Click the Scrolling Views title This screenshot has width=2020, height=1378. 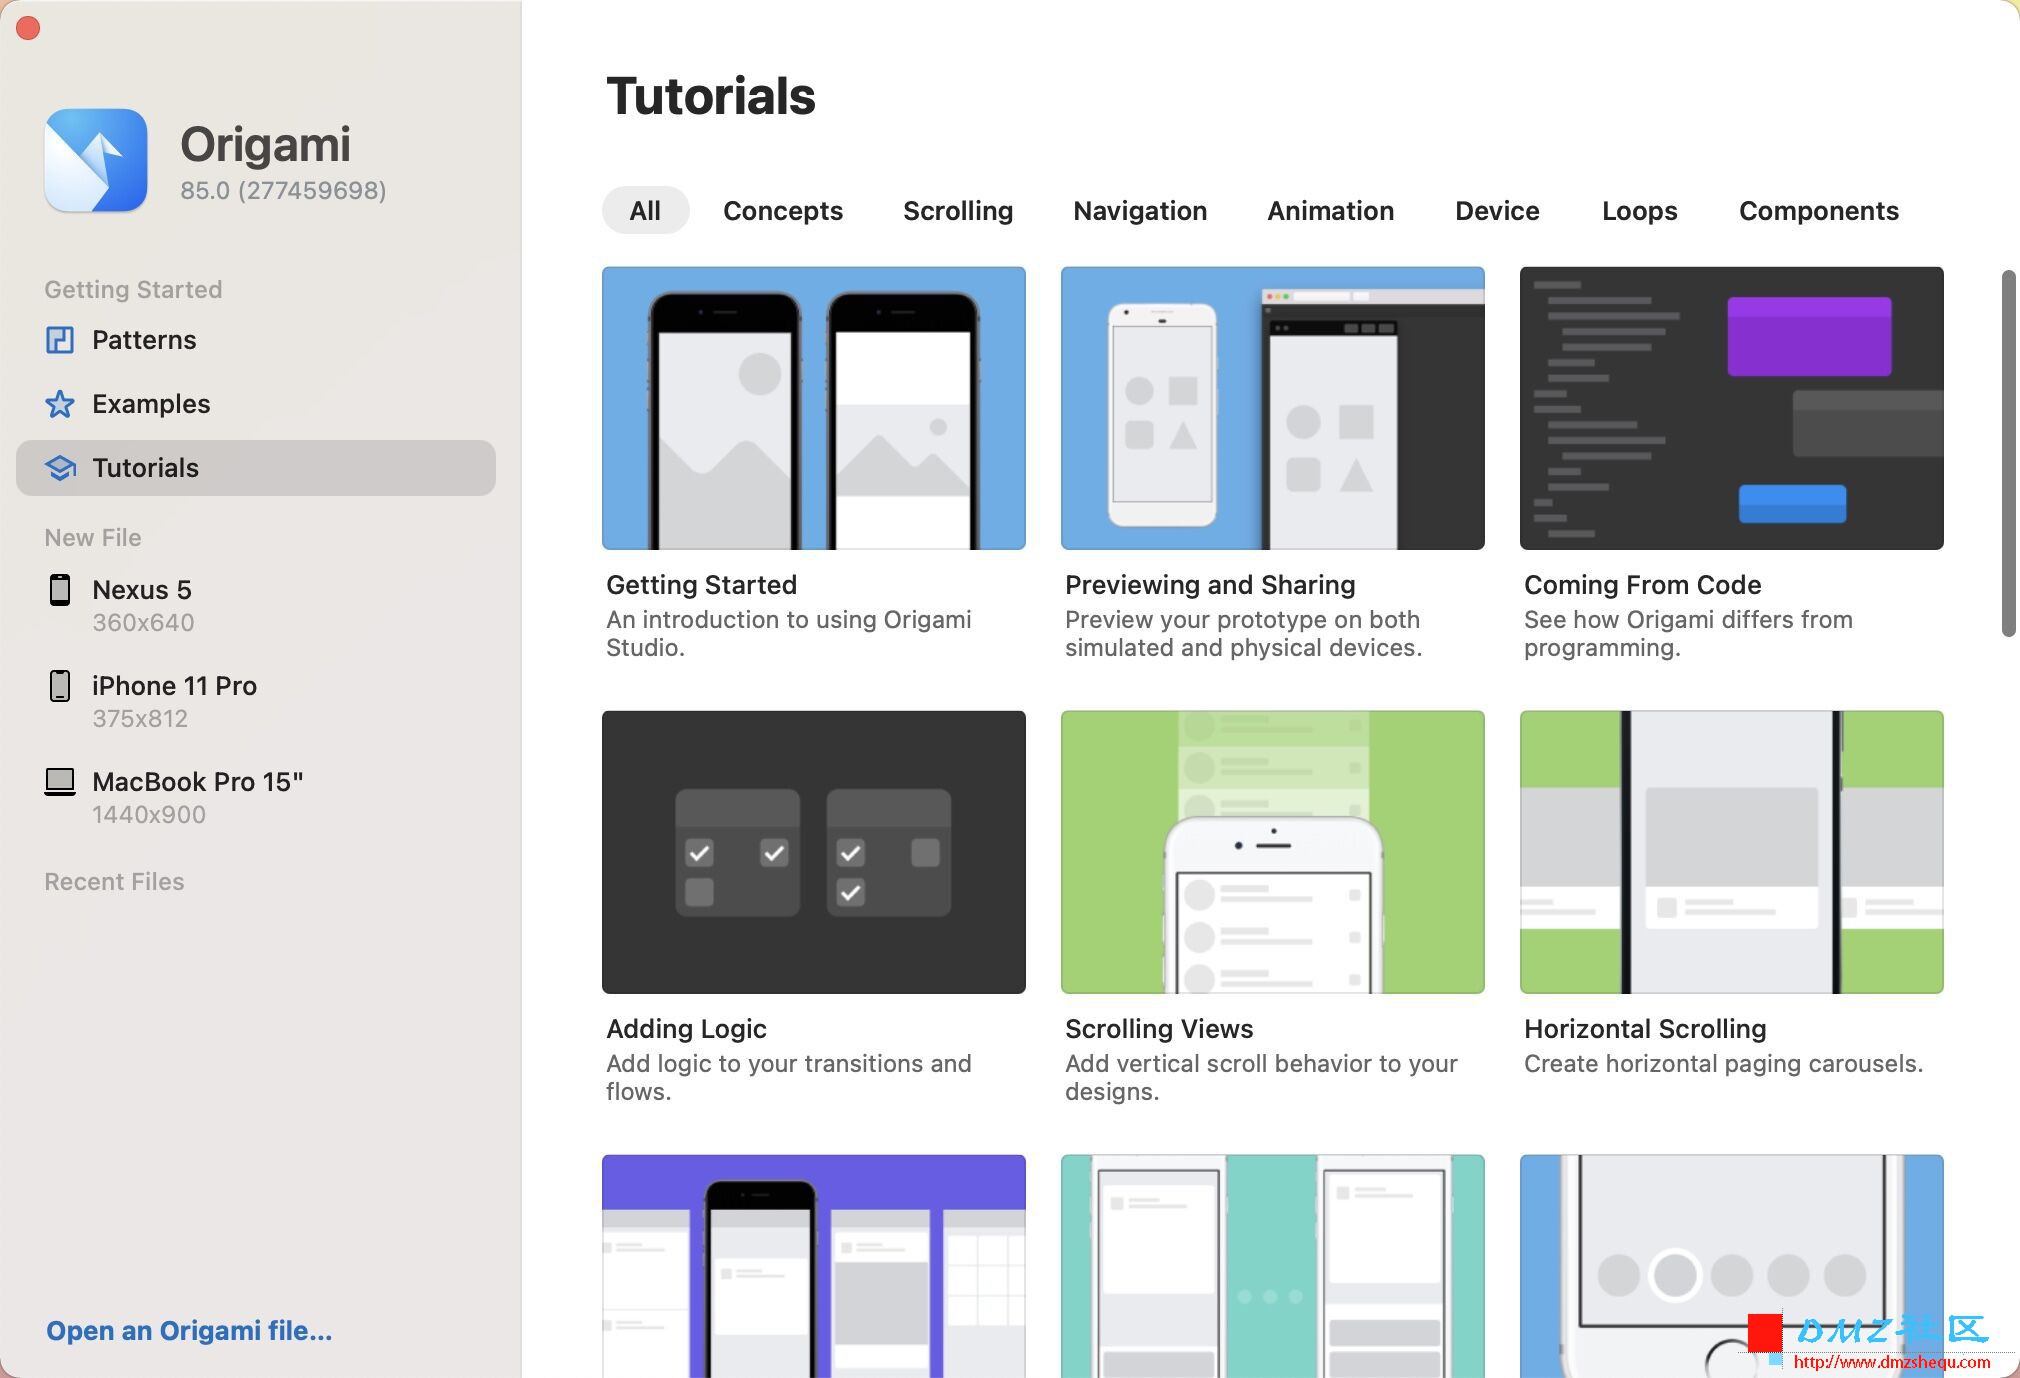coord(1159,1029)
